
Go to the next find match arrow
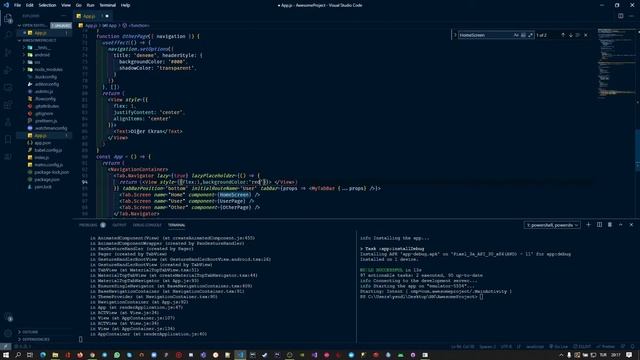pyautogui.click(x=571, y=35)
